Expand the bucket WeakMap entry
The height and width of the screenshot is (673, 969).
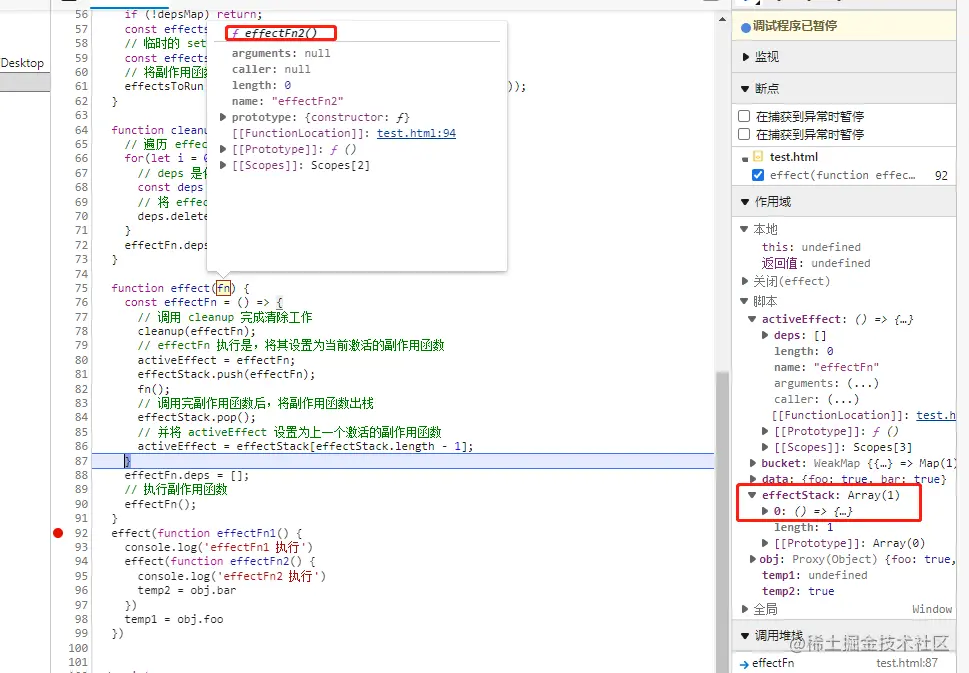pos(753,463)
